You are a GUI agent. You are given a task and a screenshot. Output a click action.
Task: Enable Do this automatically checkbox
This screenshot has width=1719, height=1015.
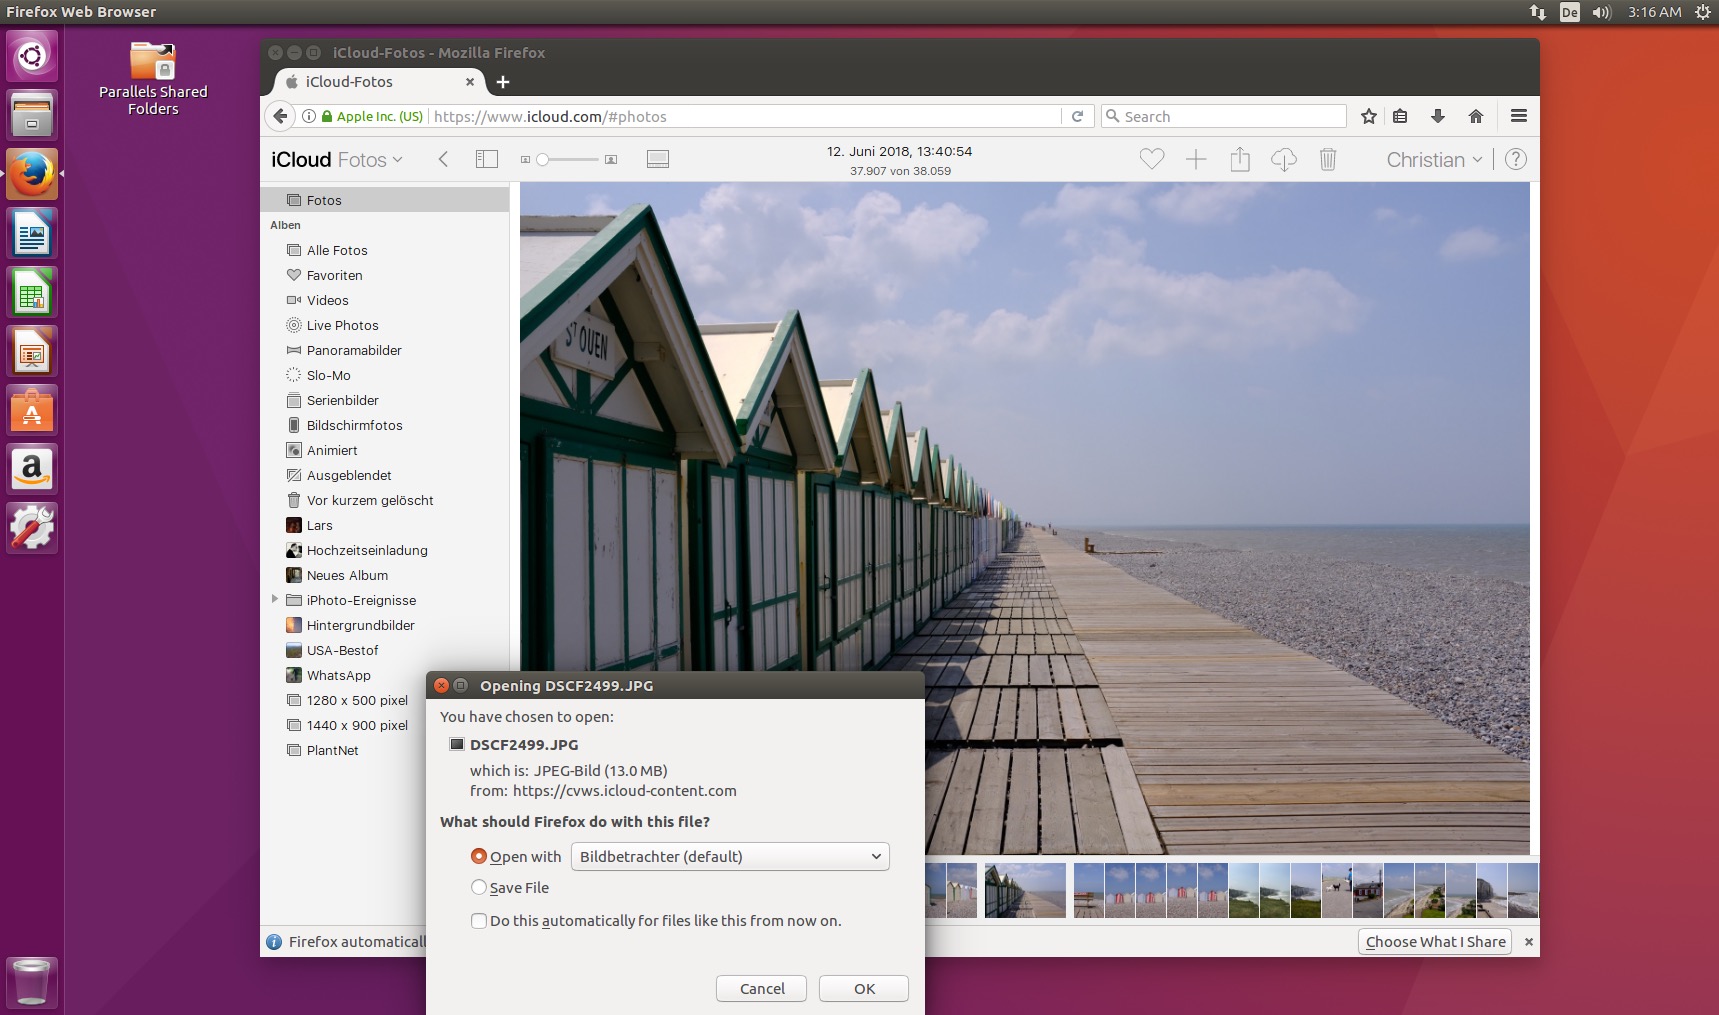point(479,921)
